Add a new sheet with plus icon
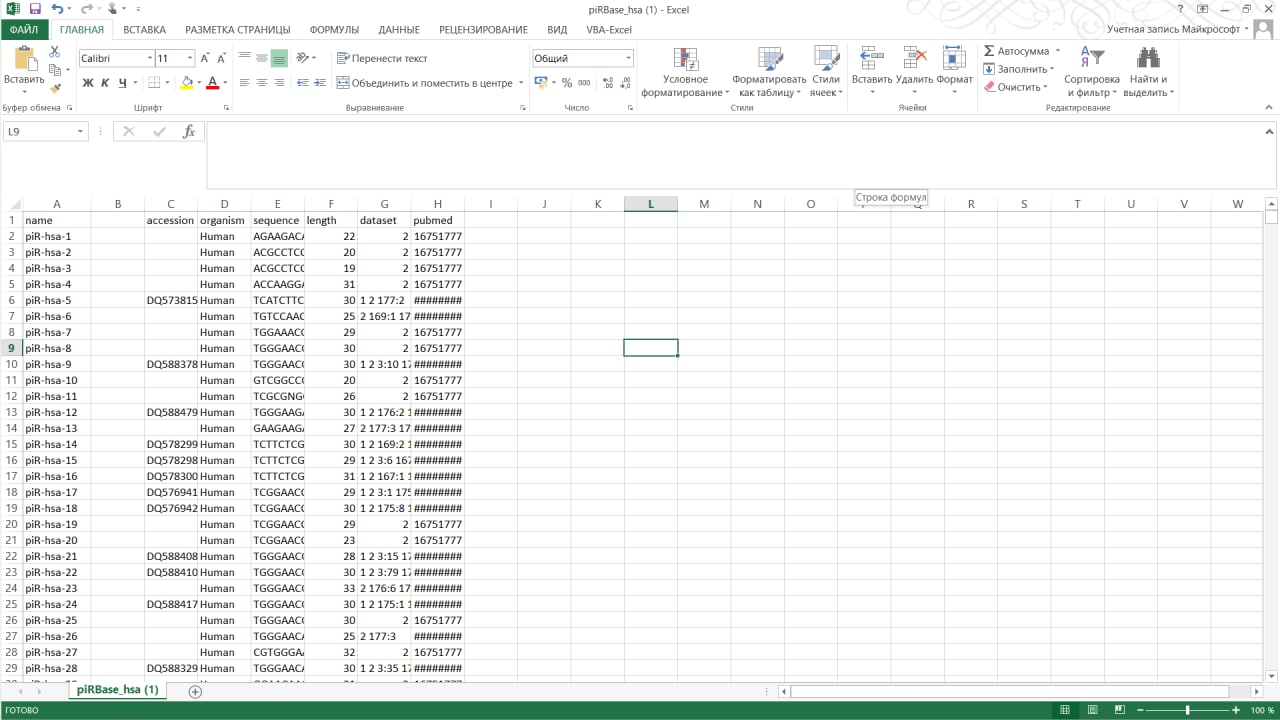1280x720 pixels. 195,691
